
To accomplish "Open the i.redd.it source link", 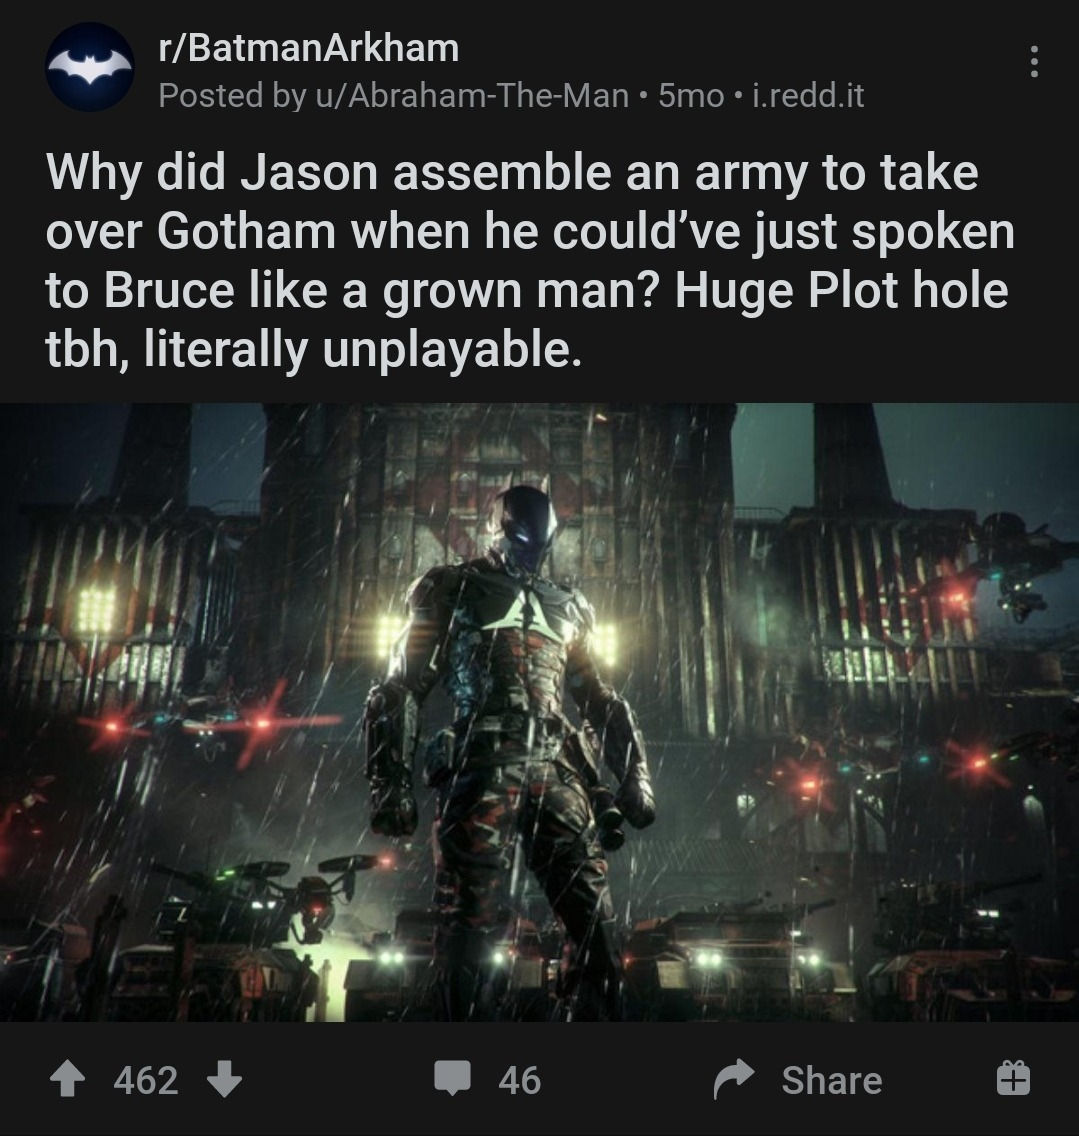I will tap(808, 96).
